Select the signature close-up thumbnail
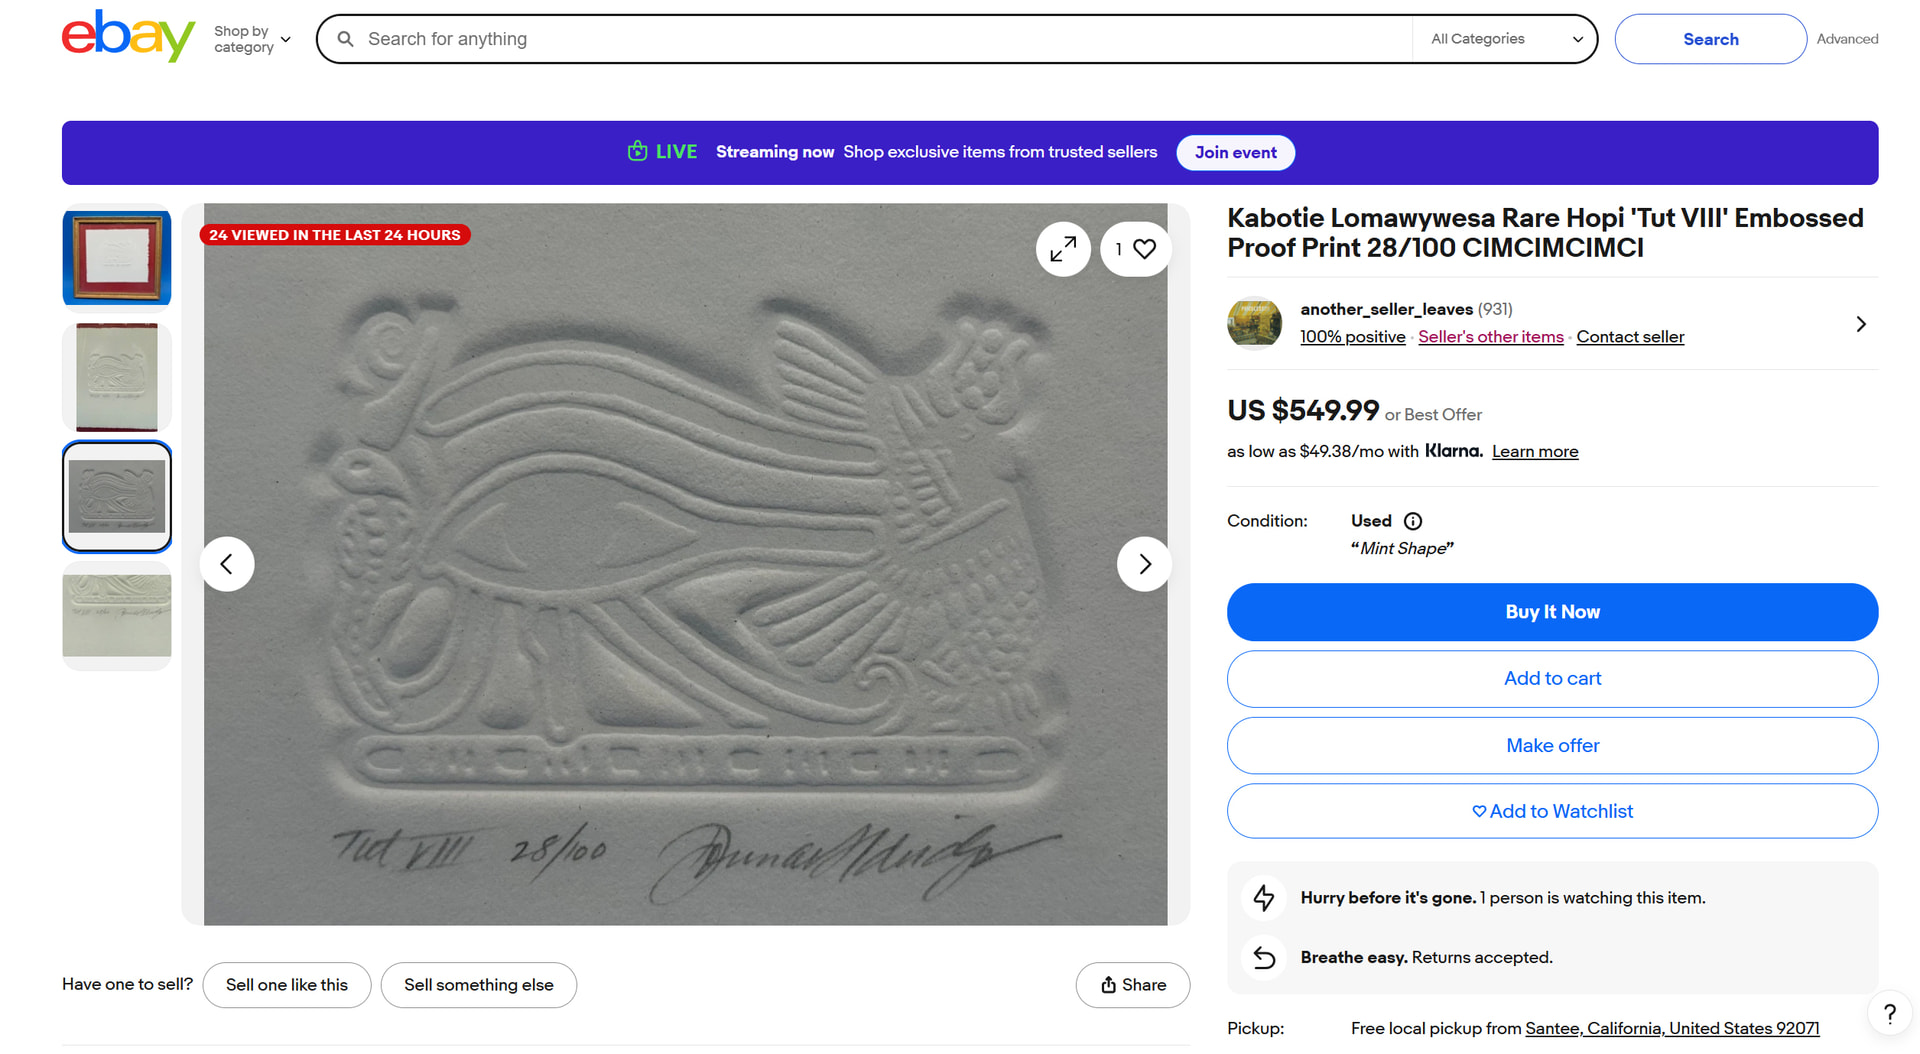The width and height of the screenshot is (1920, 1054). coord(117,615)
